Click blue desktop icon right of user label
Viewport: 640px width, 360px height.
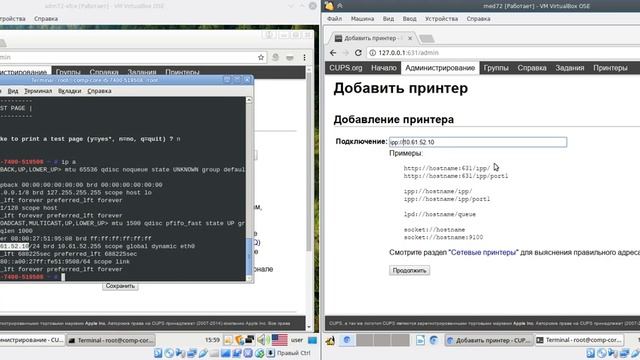(x=312, y=340)
